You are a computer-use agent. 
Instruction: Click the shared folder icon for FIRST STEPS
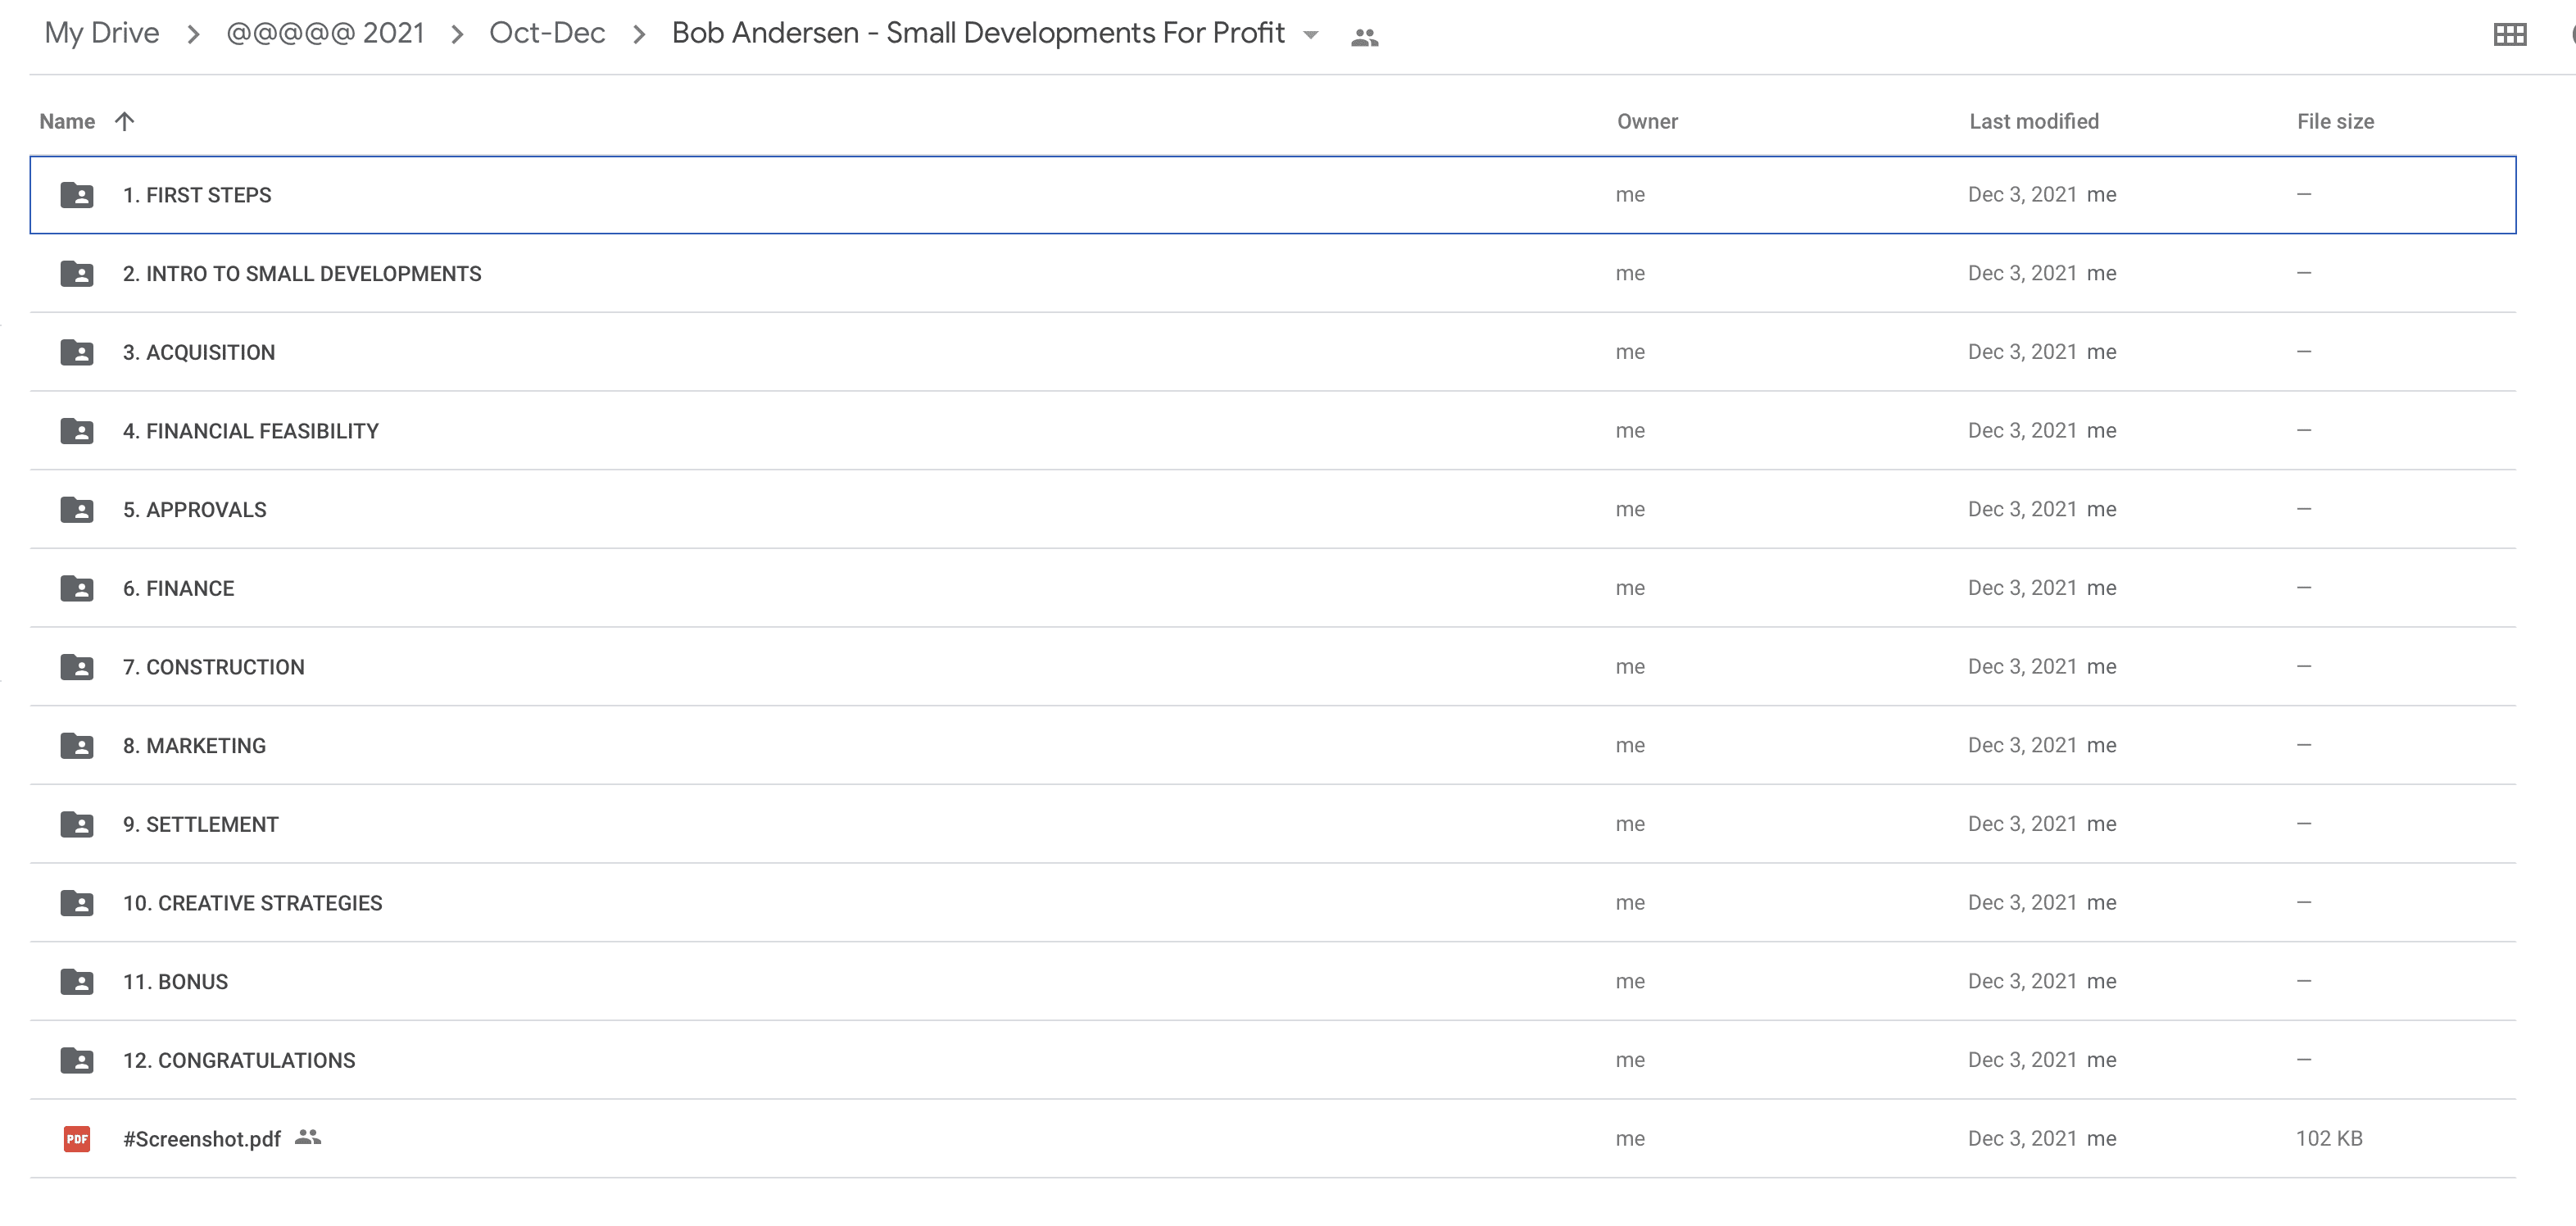coord(77,194)
